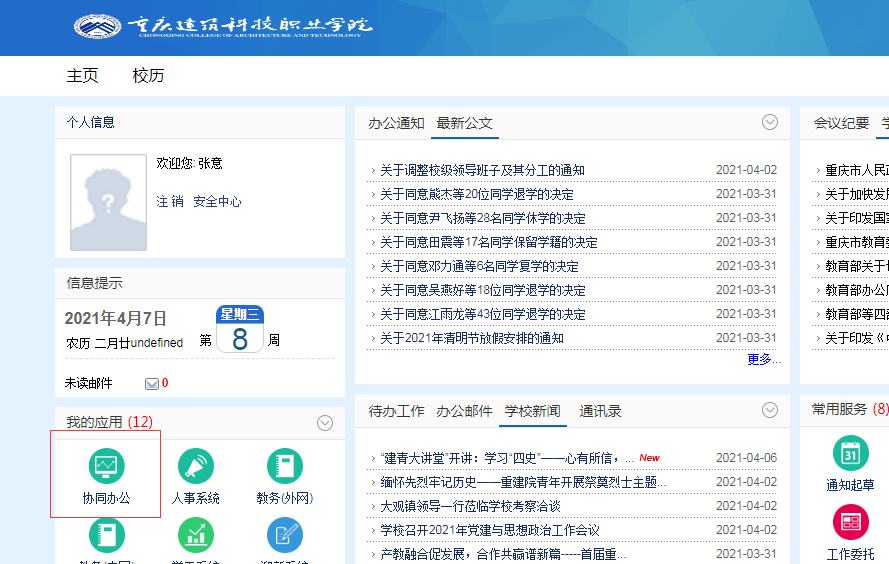The image size is (889, 564).
Task: Click the 个人信息 panel heading
Action: pos(91,122)
